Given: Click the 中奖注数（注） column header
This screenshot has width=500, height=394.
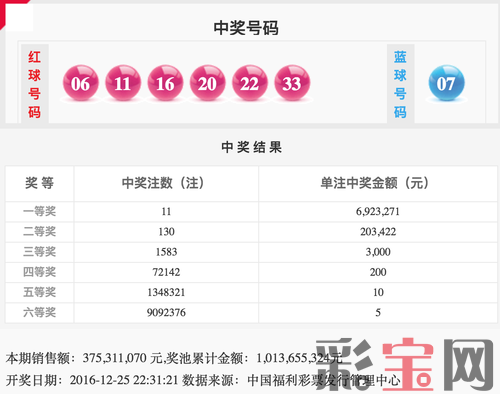Looking at the screenshot, I should pos(163,183).
